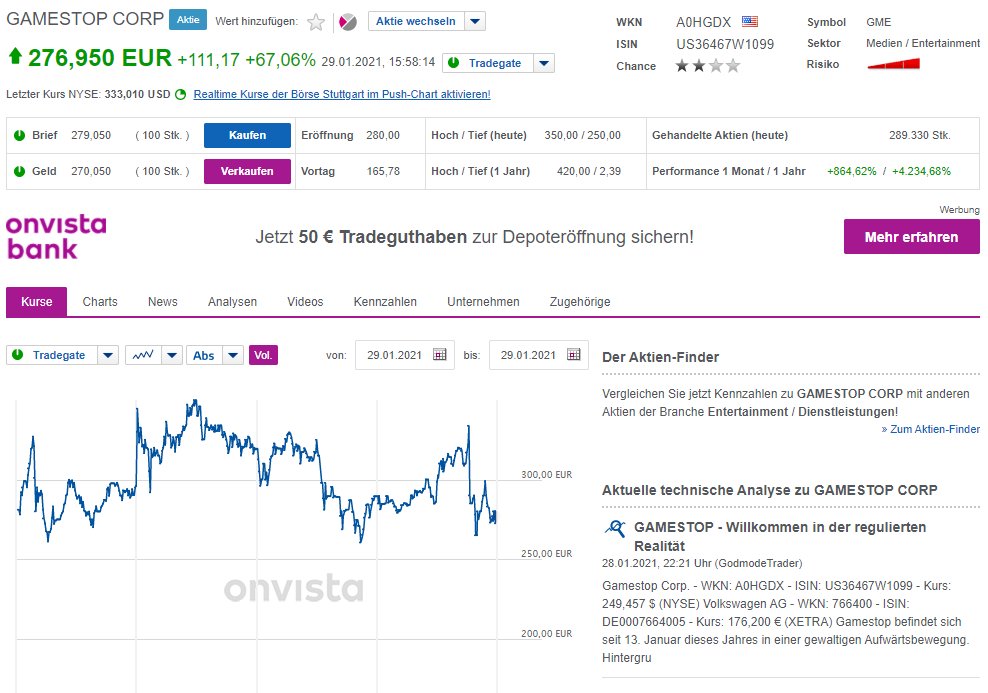Viewport: 988px width, 693px height.
Task: Open the chart type line dropdown
Action: pyautogui.click(x=171, y=355)
